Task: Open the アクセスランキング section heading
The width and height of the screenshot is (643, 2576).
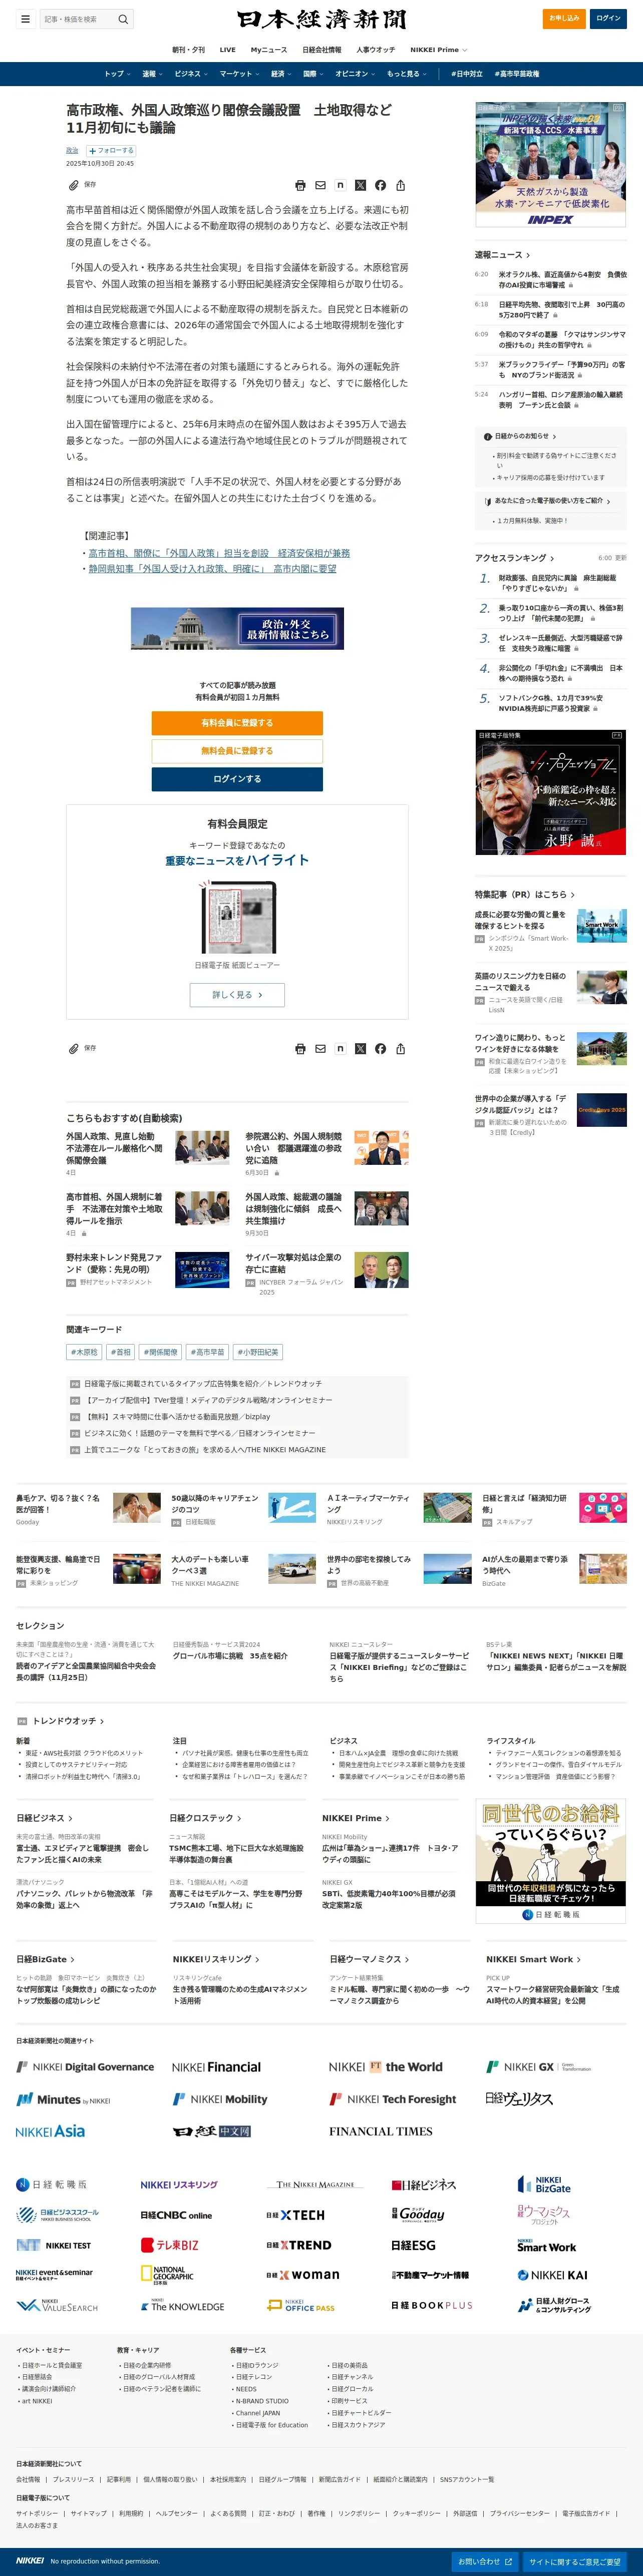Action: (514, 558)
